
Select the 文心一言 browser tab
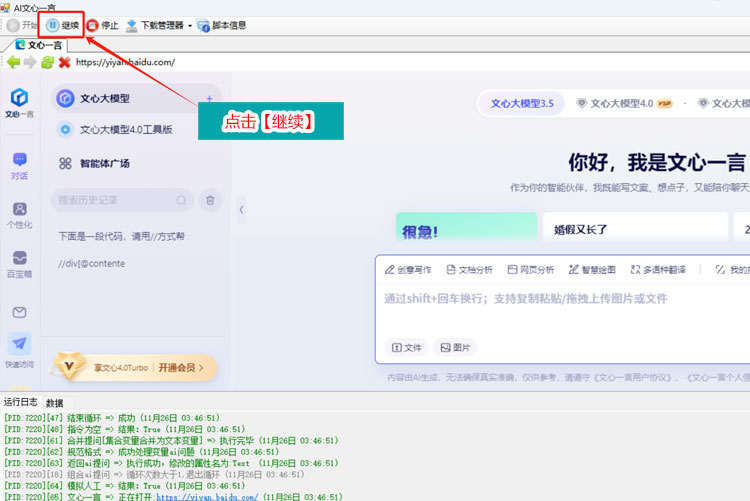39,45
